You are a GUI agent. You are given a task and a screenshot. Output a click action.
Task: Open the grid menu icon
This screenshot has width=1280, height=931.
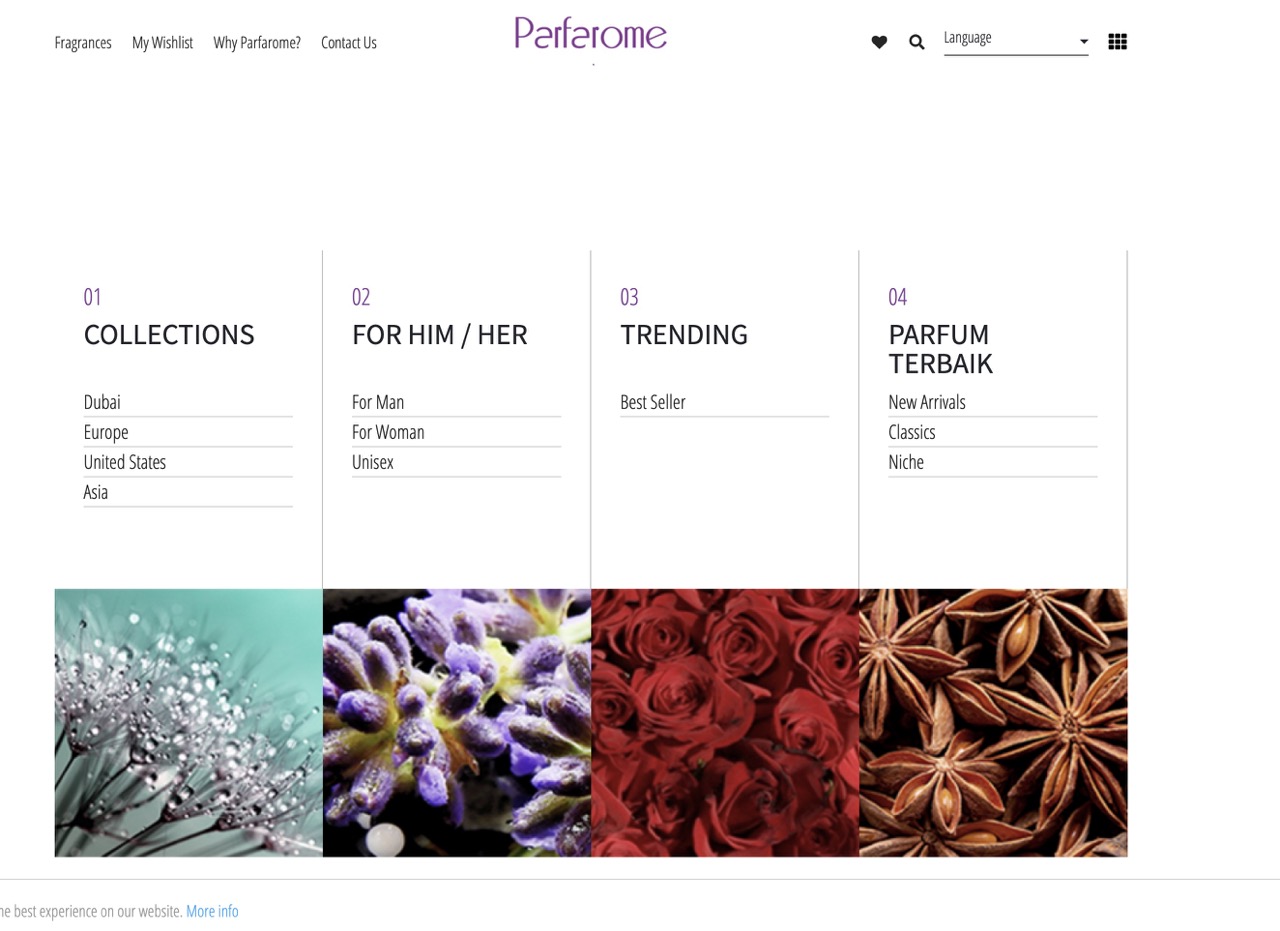point(1117,42)
